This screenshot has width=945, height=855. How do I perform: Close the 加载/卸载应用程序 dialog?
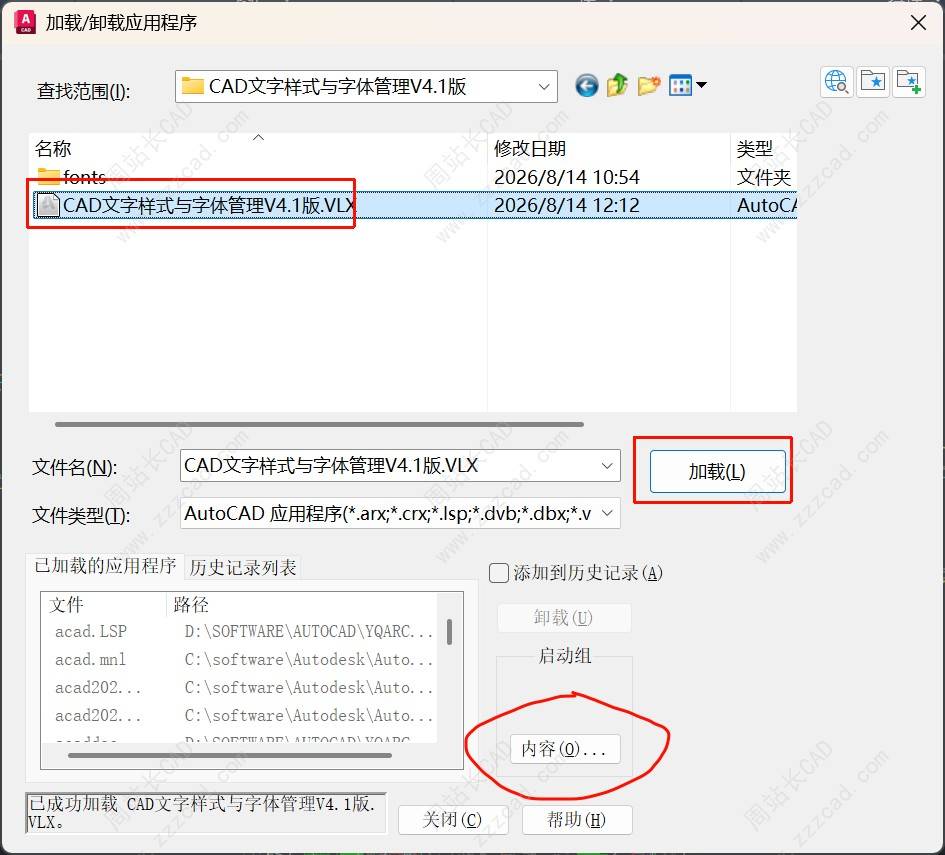[918, 23]
